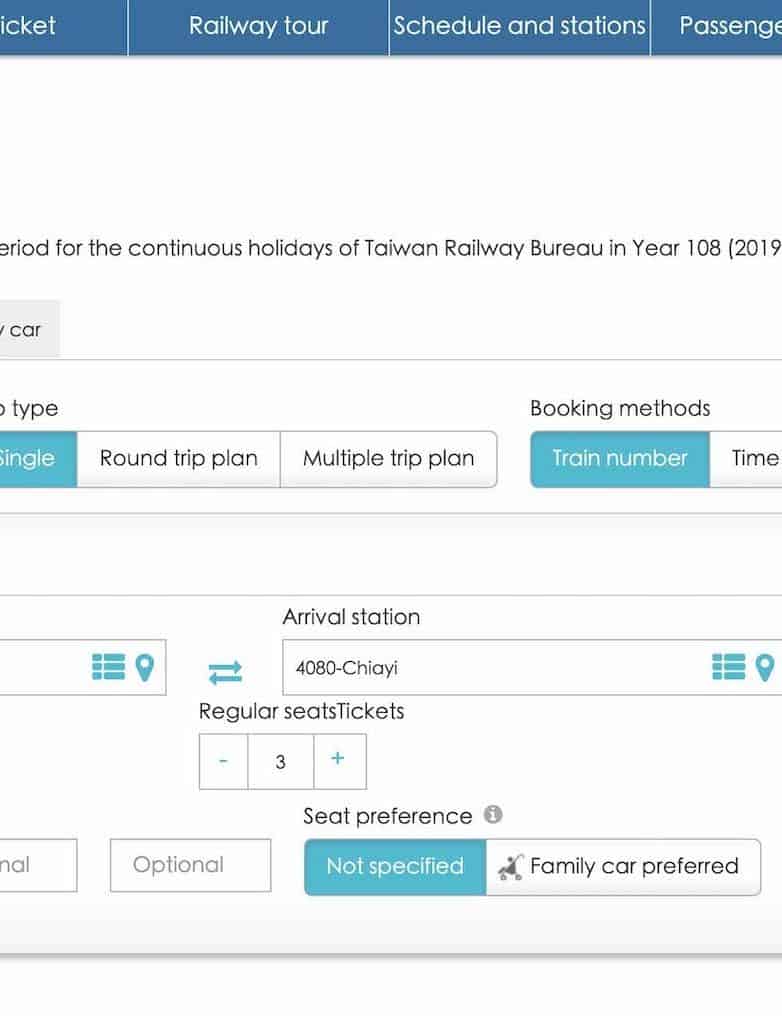Decrease regular seat tickets count
782x1016 pixels.
(223, 761)
